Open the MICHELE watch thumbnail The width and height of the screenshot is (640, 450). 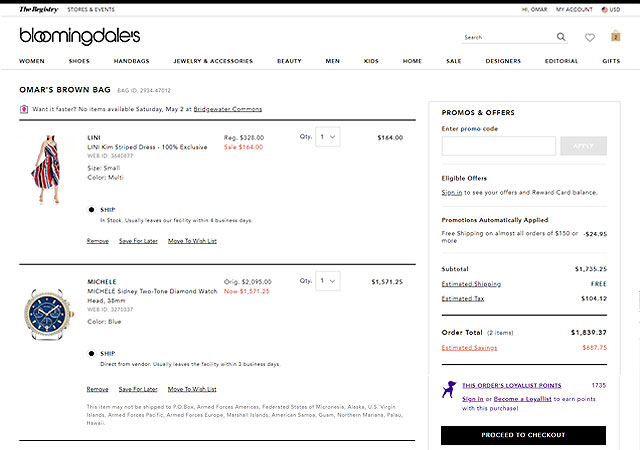(x=49, y=314)
